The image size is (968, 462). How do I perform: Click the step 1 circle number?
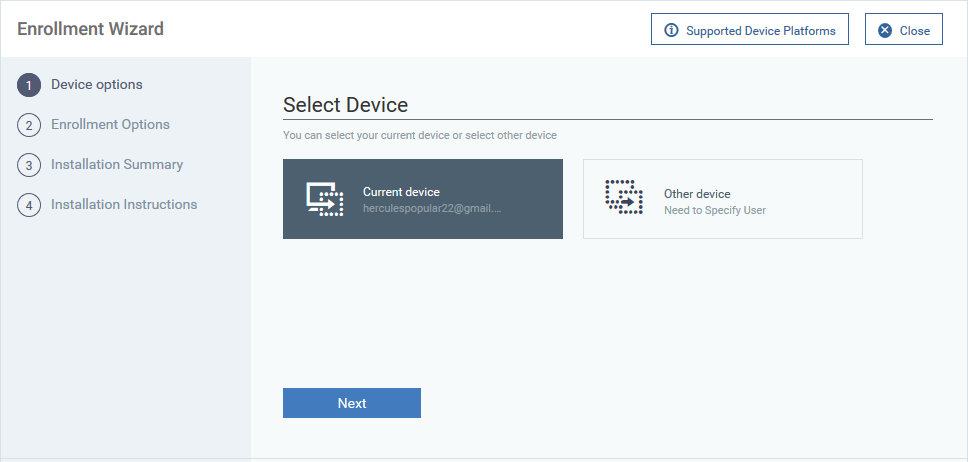click(29, 85)
